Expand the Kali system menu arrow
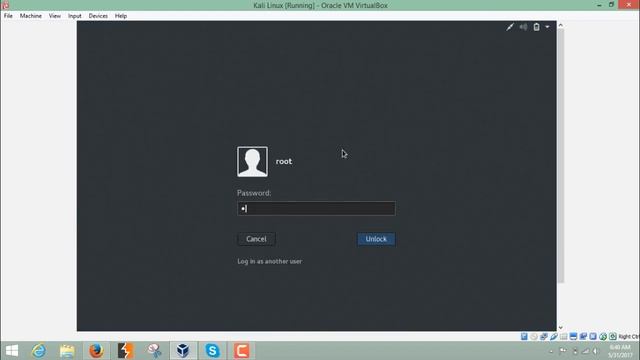640x360 pixels. click(547, 27)
